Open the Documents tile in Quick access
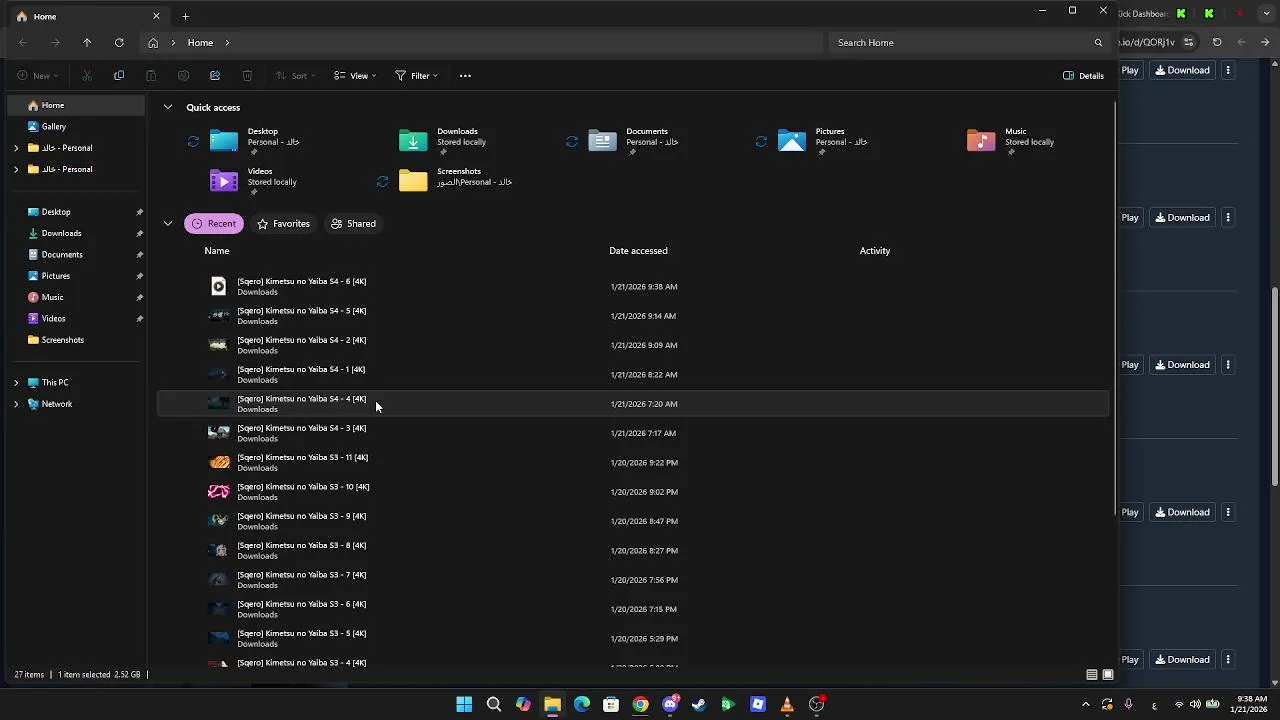This screenshot has width=1280, height=720. pyautogui.click(x=633, y=140)
